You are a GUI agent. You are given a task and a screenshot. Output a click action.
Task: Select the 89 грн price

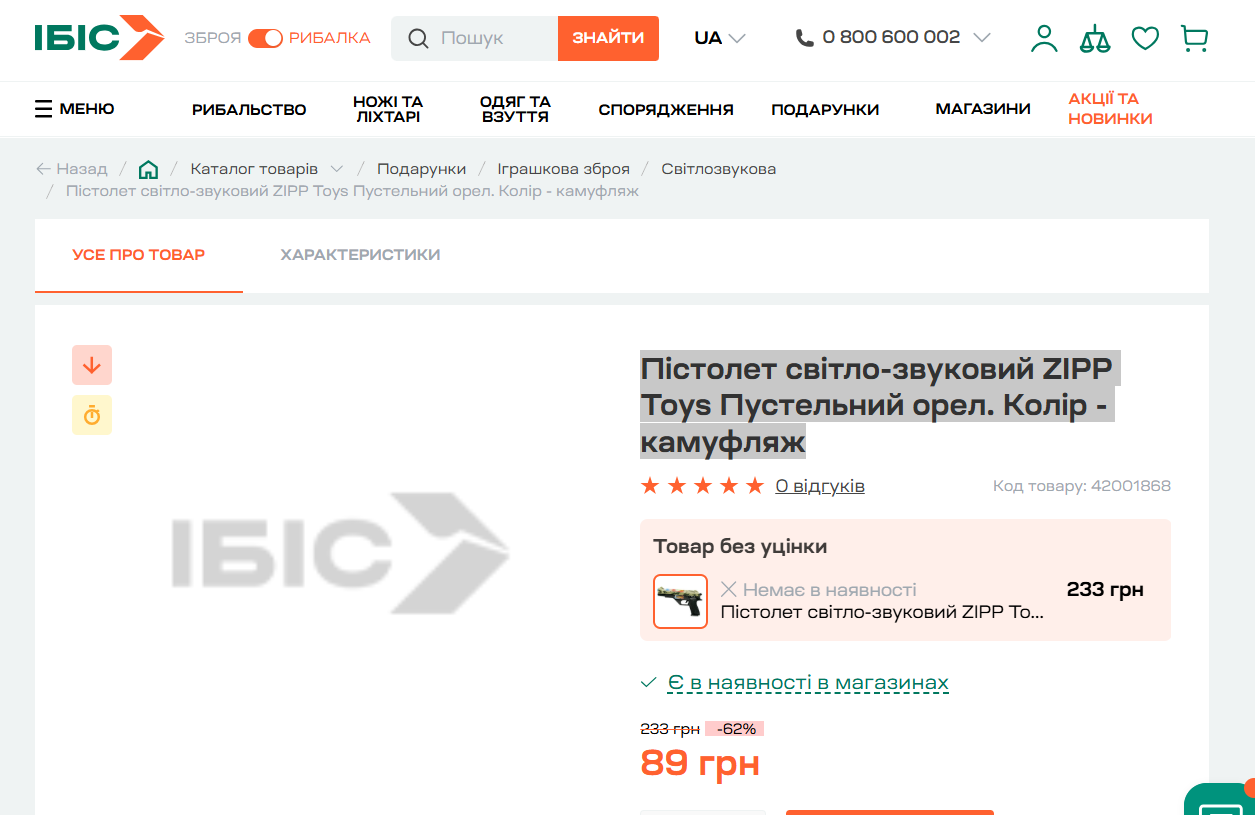tap(700, 763)
